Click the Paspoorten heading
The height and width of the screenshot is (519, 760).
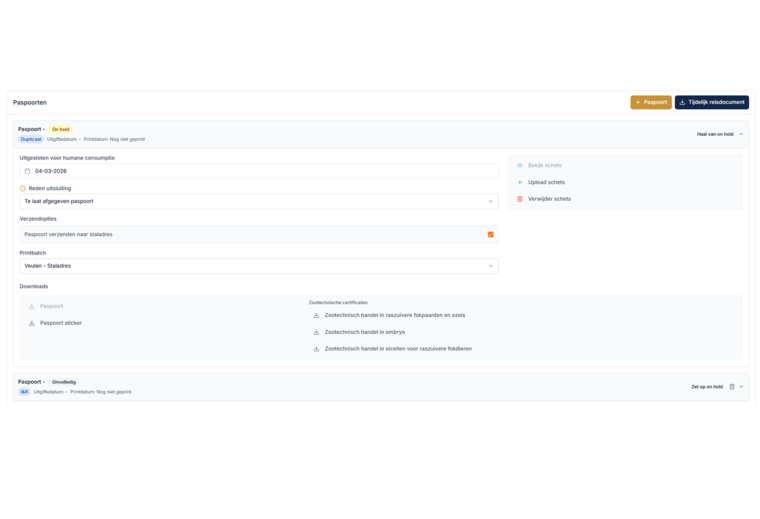coord(30,103)
